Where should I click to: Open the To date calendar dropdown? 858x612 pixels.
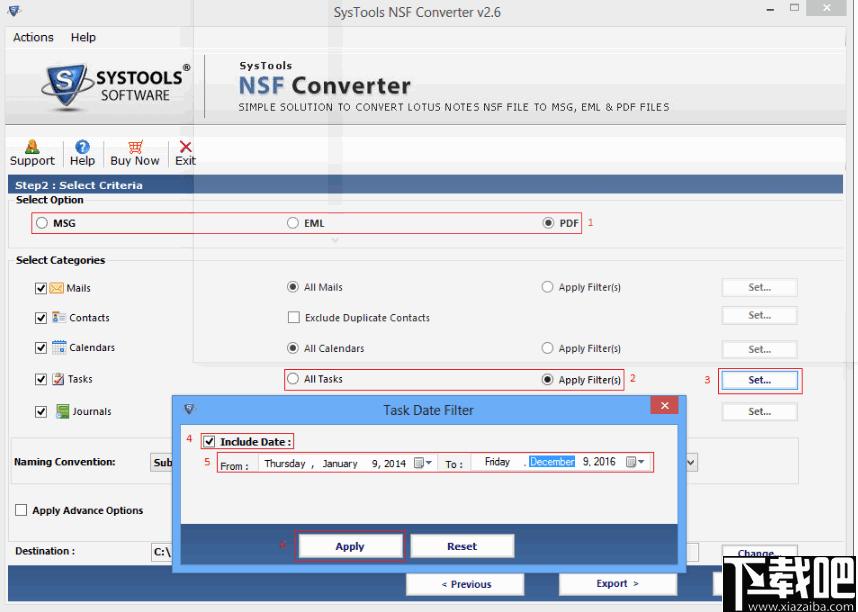click(635, 462)
